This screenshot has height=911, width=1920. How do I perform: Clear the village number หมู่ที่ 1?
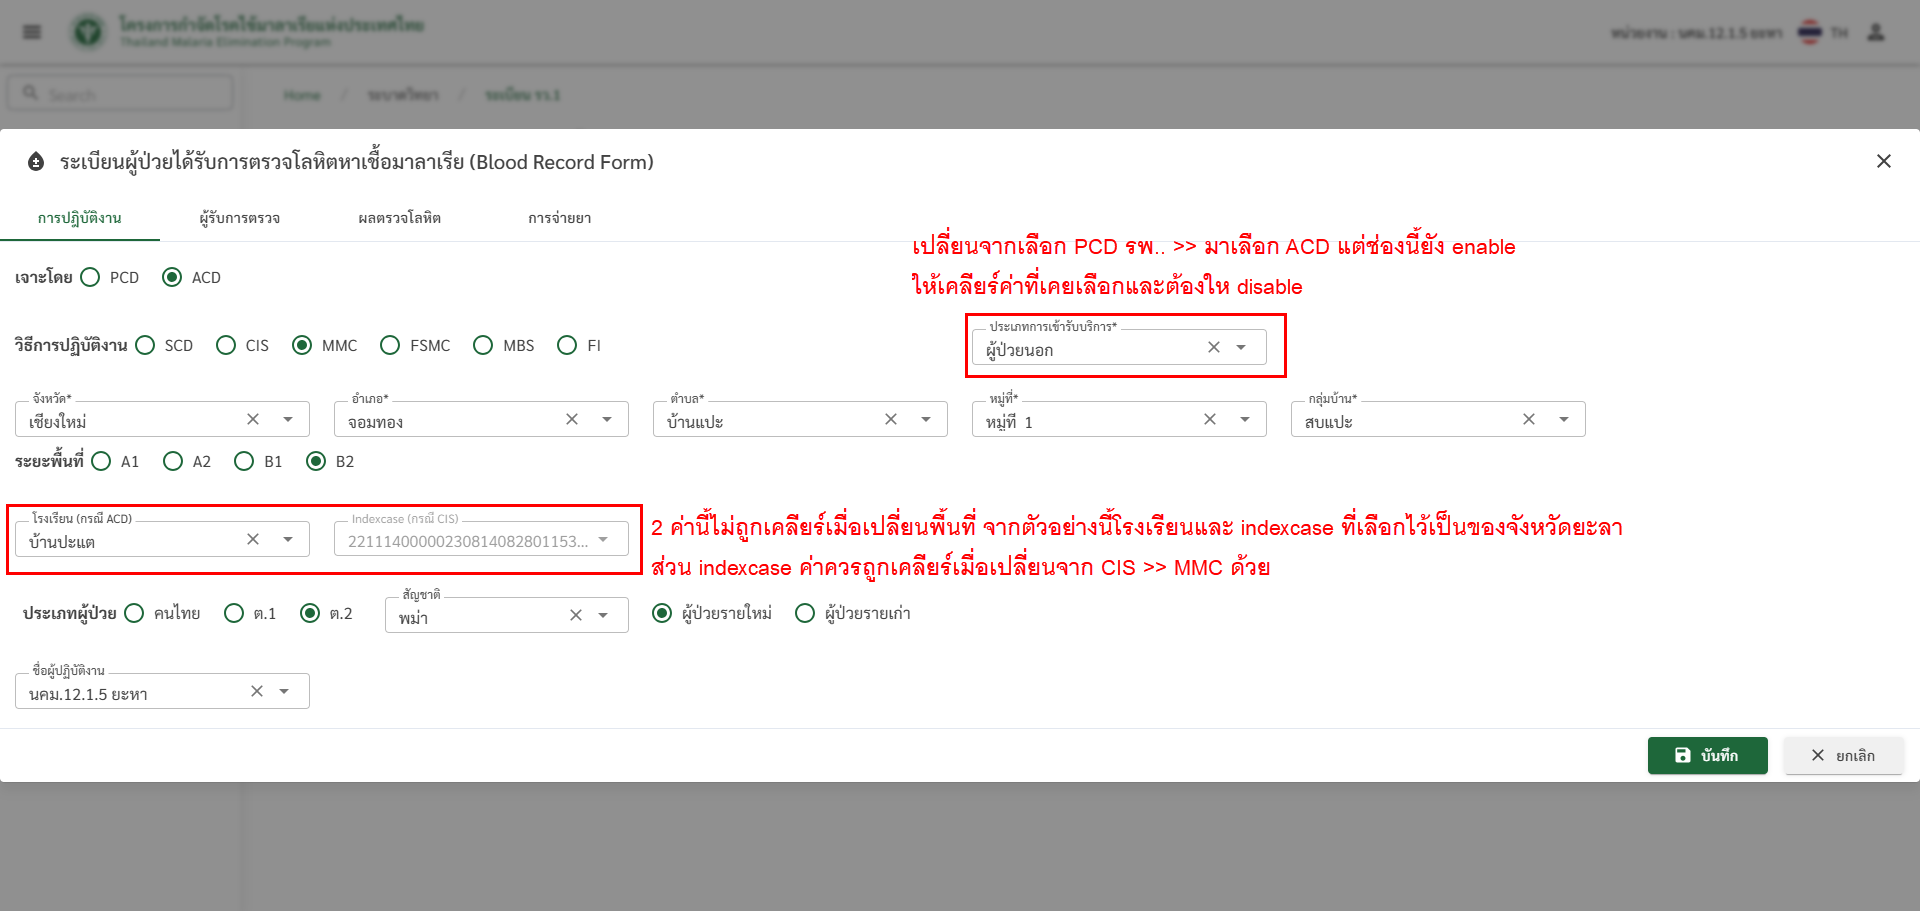point(1210,419)
